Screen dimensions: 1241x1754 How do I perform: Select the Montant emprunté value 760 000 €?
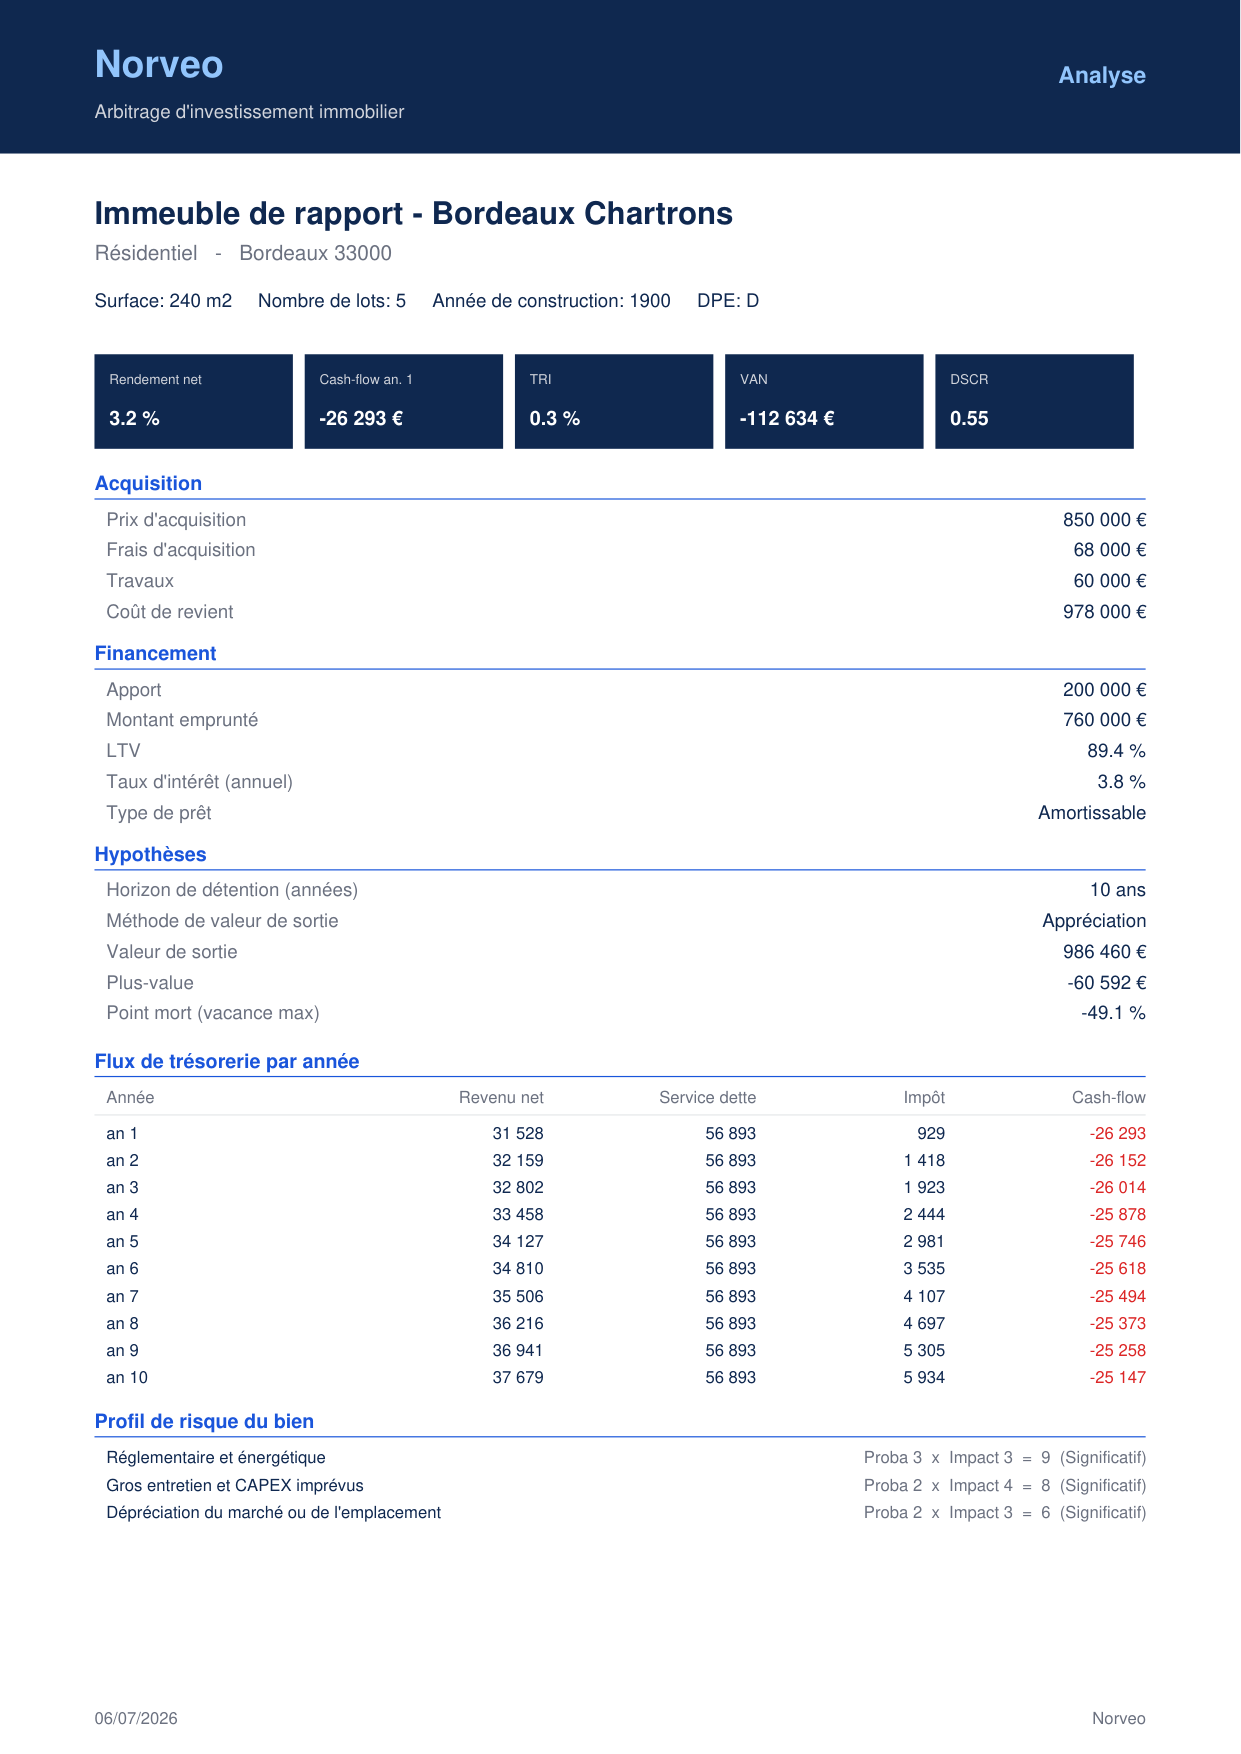(1104, 720)
